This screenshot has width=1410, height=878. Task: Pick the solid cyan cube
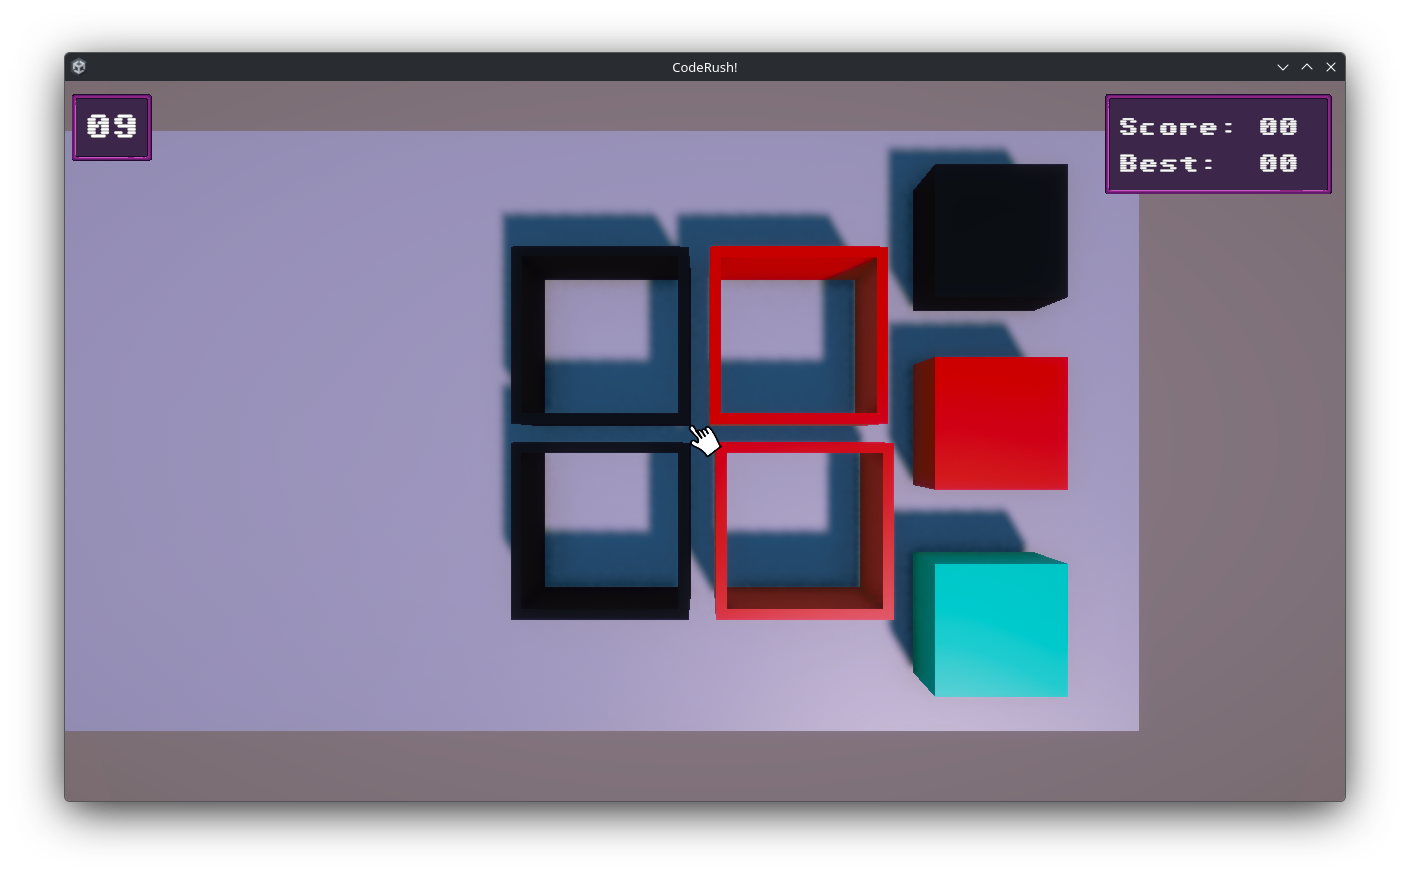pos(990,624)
